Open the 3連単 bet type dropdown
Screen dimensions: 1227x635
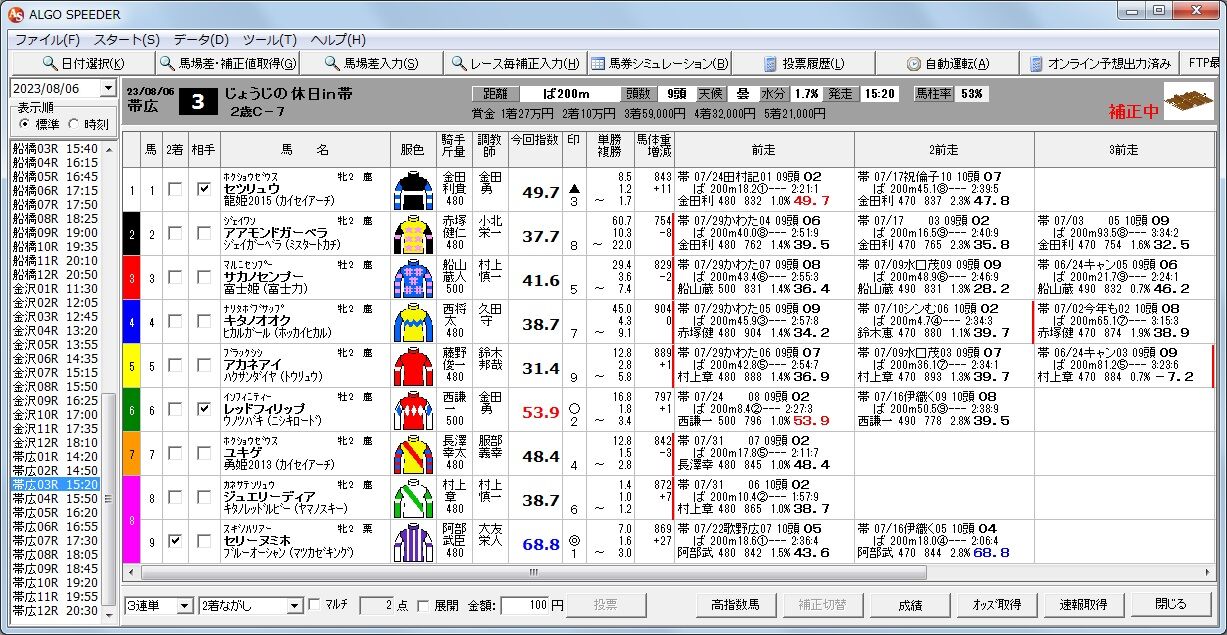point(184,605)
